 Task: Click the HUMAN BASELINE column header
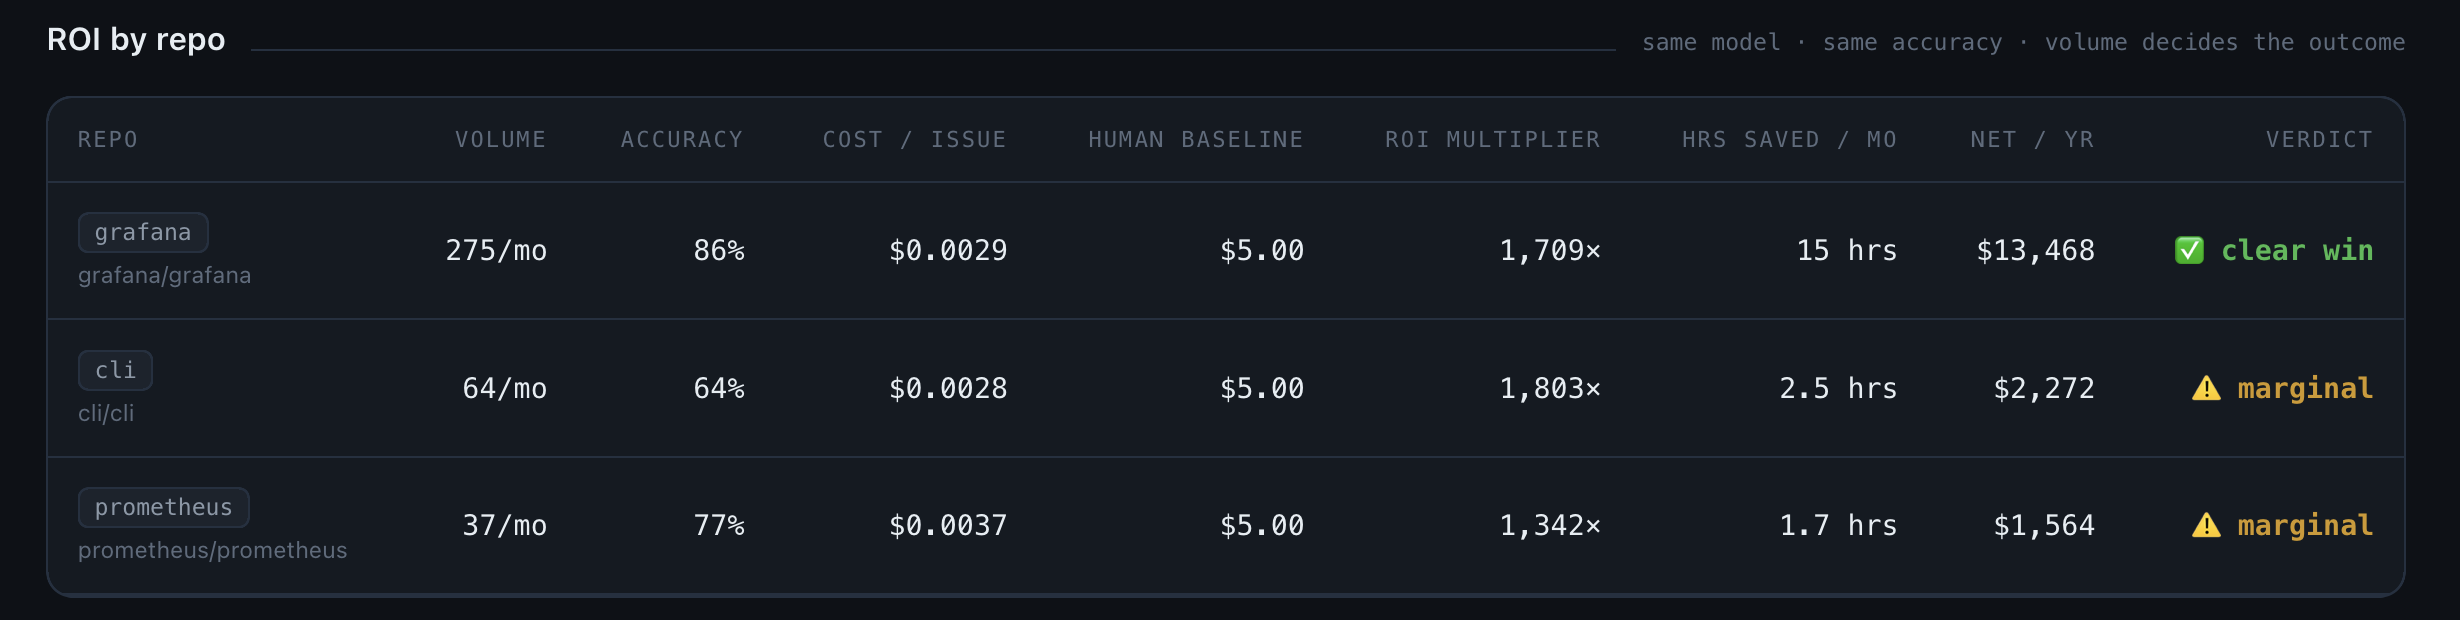1196,139
